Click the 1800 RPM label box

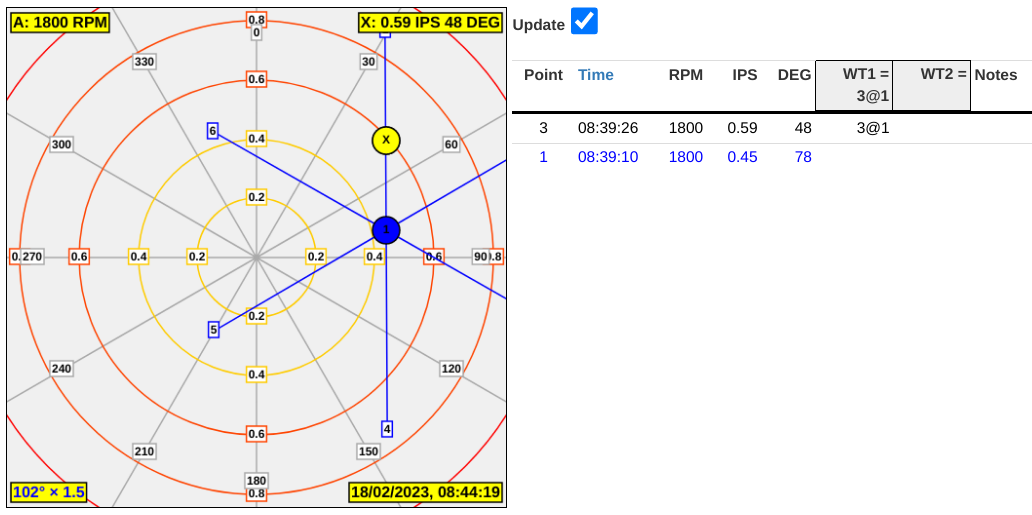pyautogui.click(x=61, y=22)
